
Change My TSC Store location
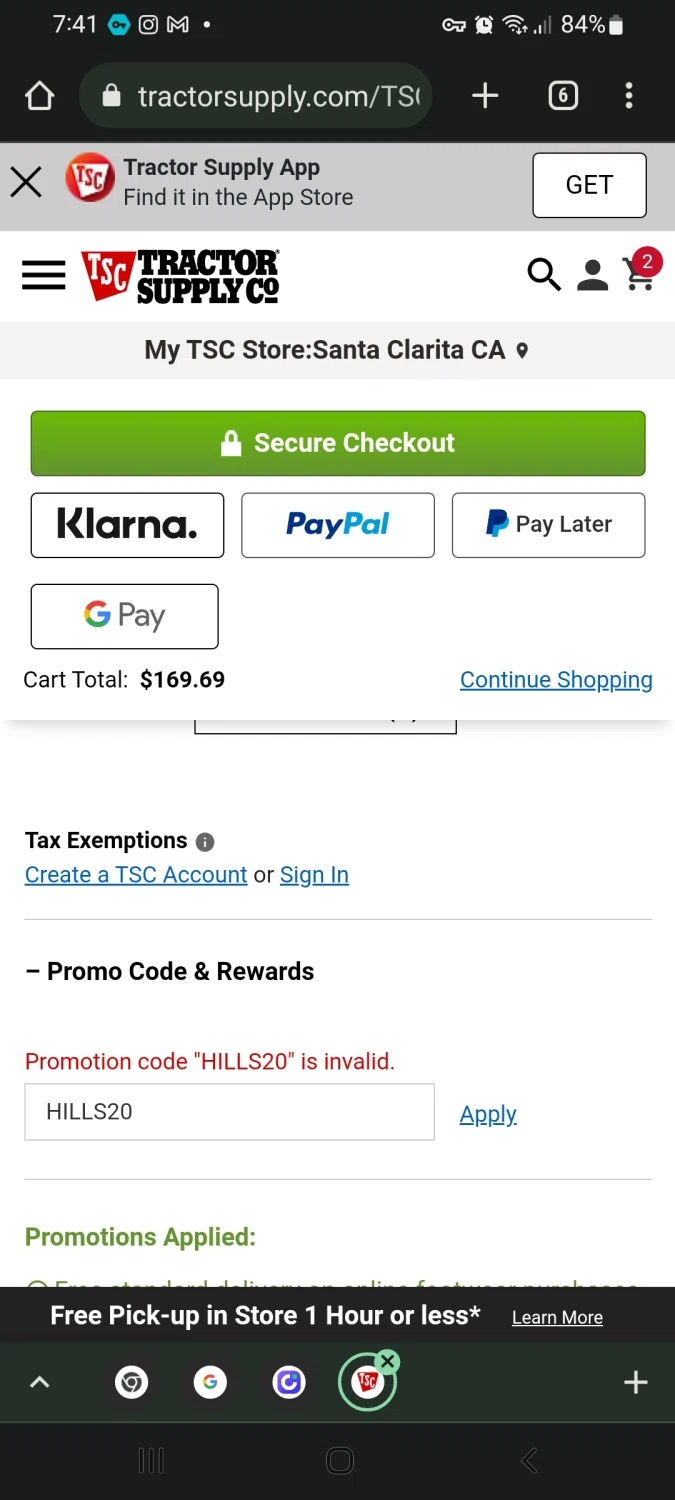pos(337,350)
